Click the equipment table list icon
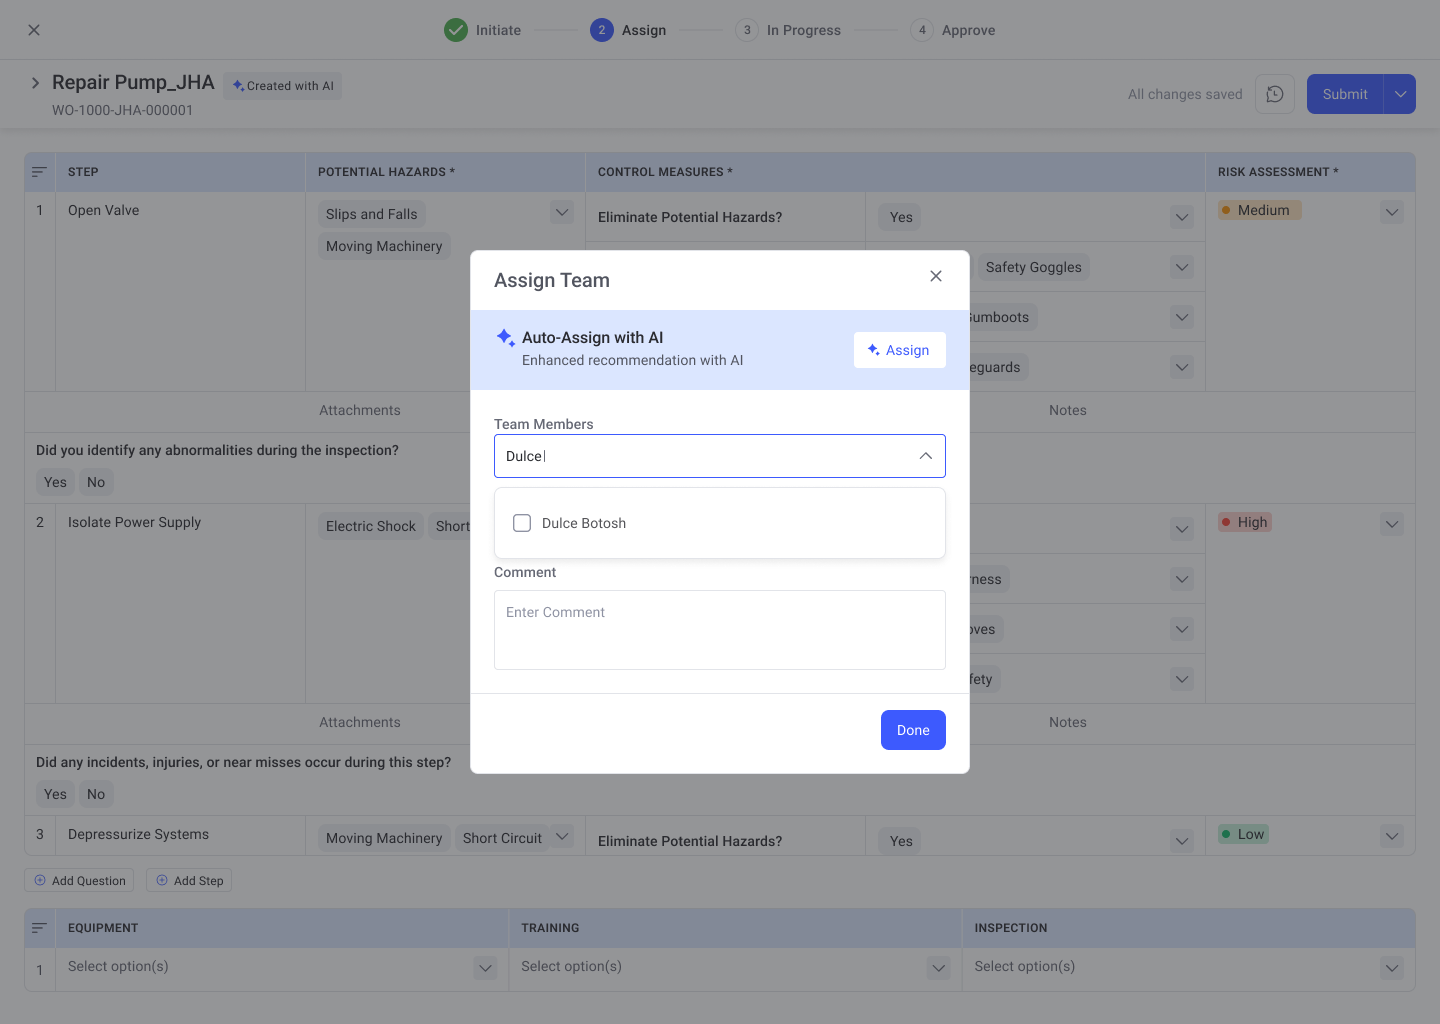The image size is (1440, 1024). pyautogui.click(x=39, y=928)
